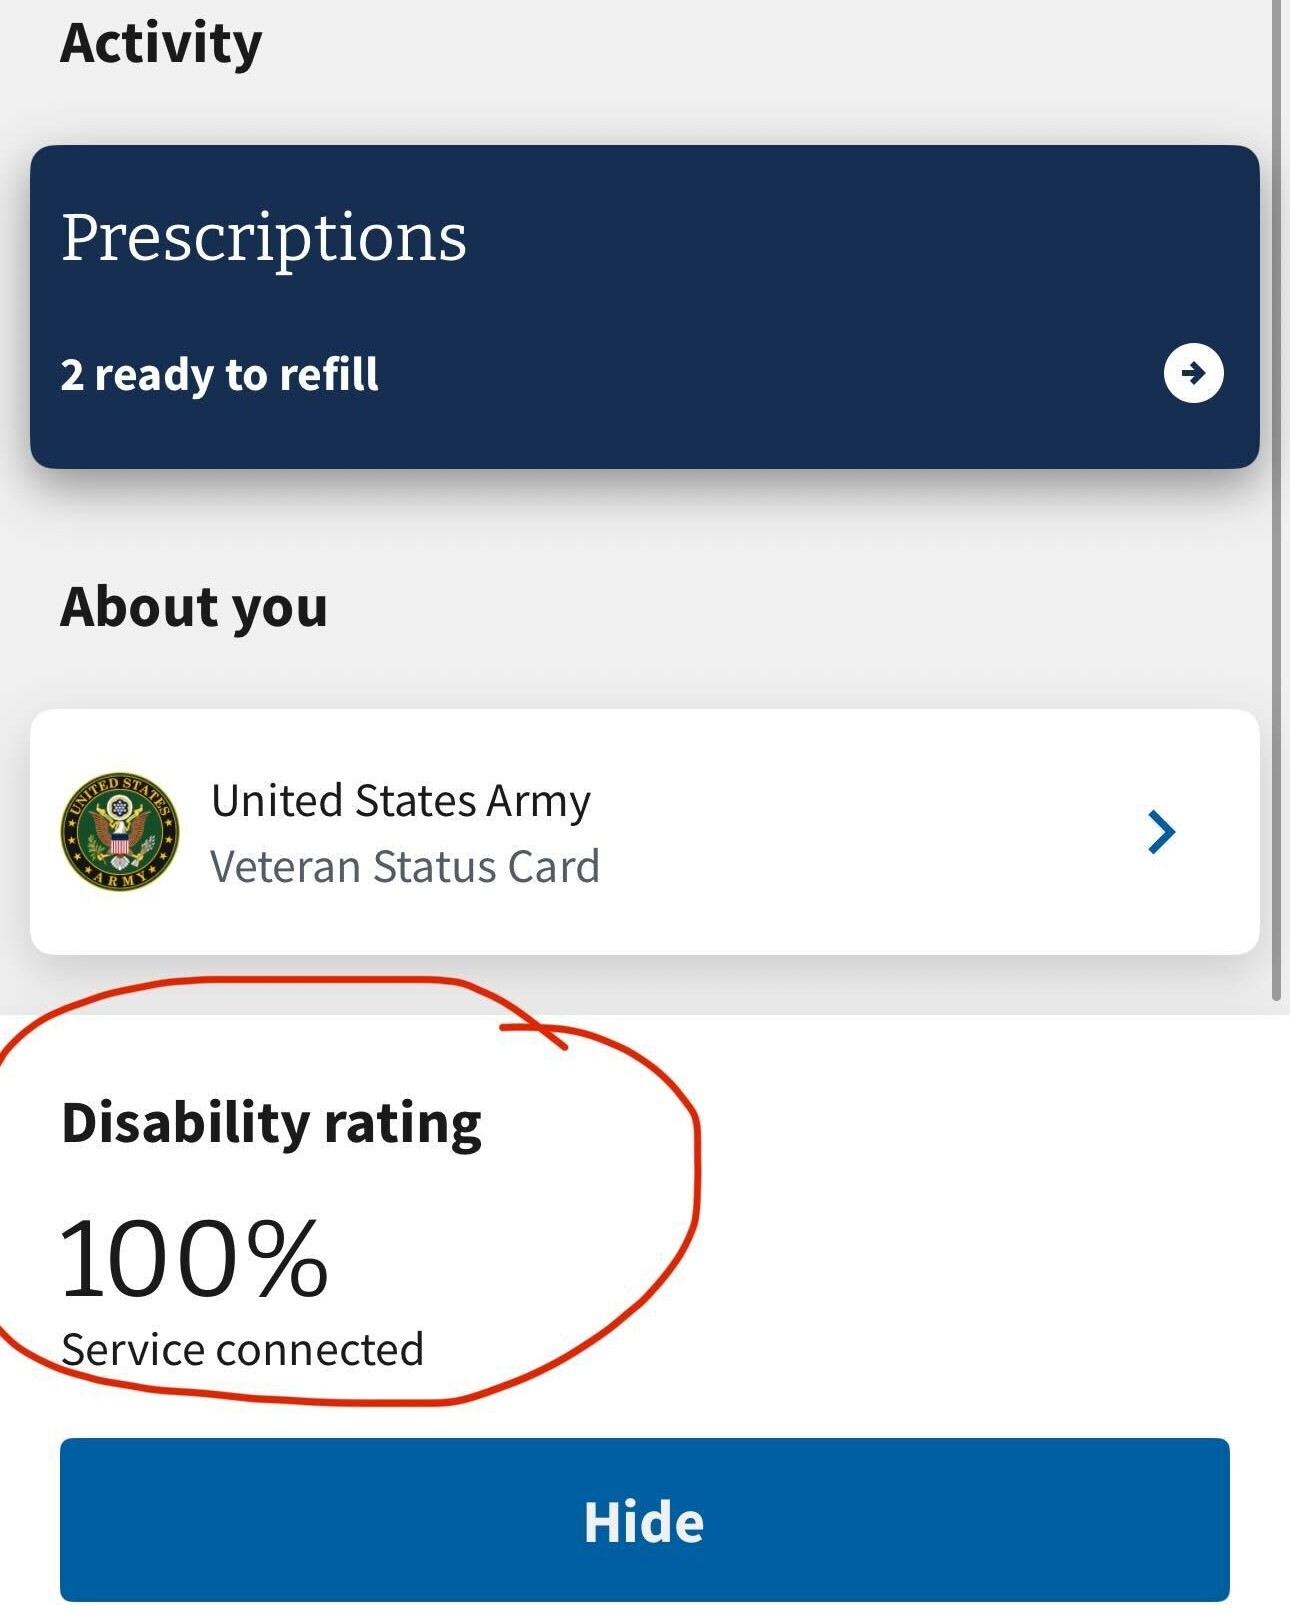This screenshot has height=1611, width=1290.
Task: Click the United States Army seal emblem
Action: click(x=120, y=831)
